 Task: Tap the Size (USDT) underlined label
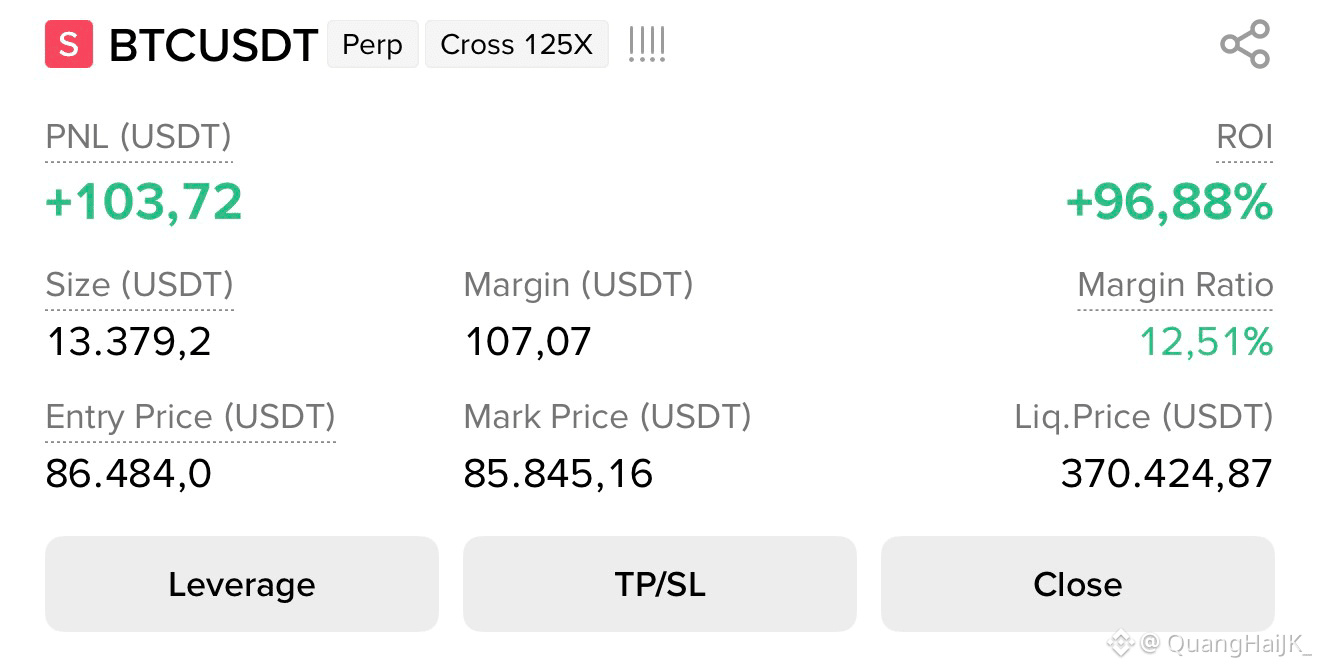tap(140, 285)
